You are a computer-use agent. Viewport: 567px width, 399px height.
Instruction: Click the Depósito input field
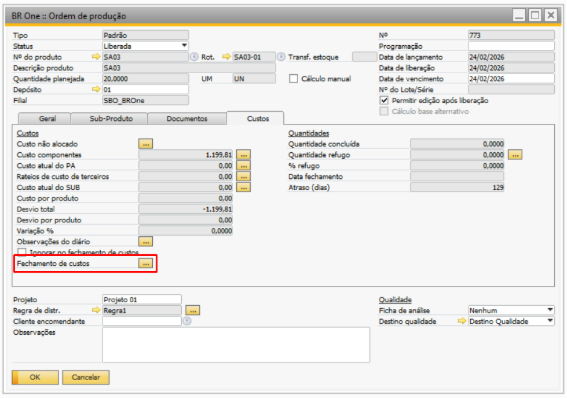click(x=145, y=89)
